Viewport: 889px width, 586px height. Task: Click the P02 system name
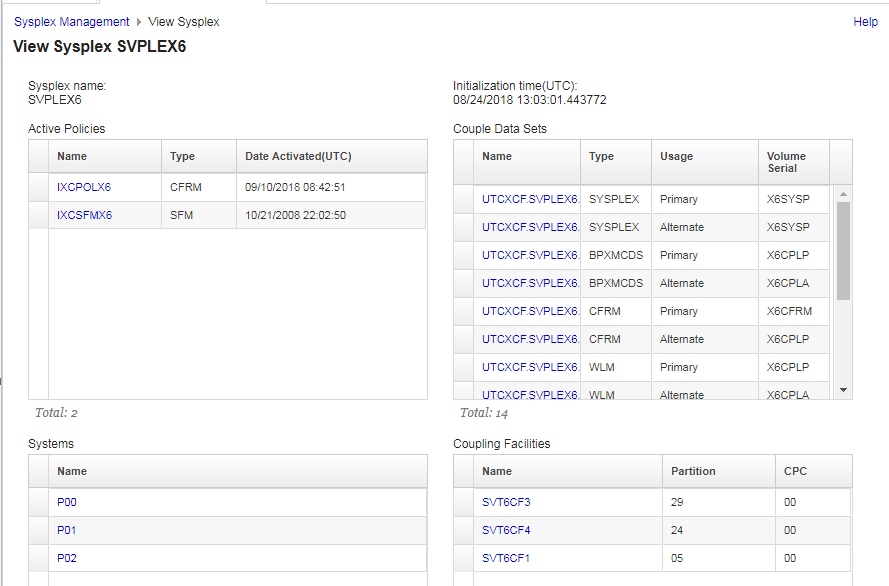pyautogui.click(x=67, y=558)
